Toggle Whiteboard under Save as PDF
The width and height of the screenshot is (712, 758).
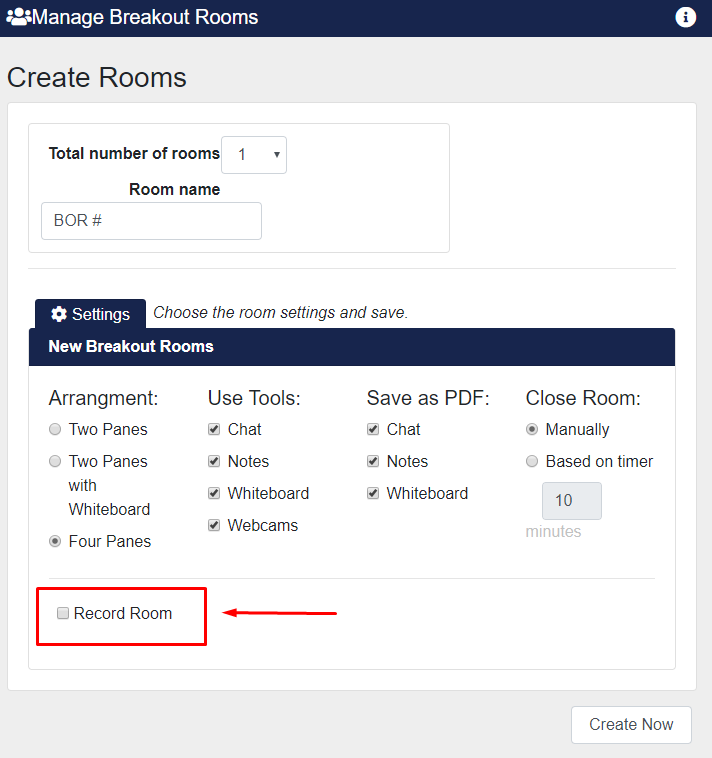point(373,494)
